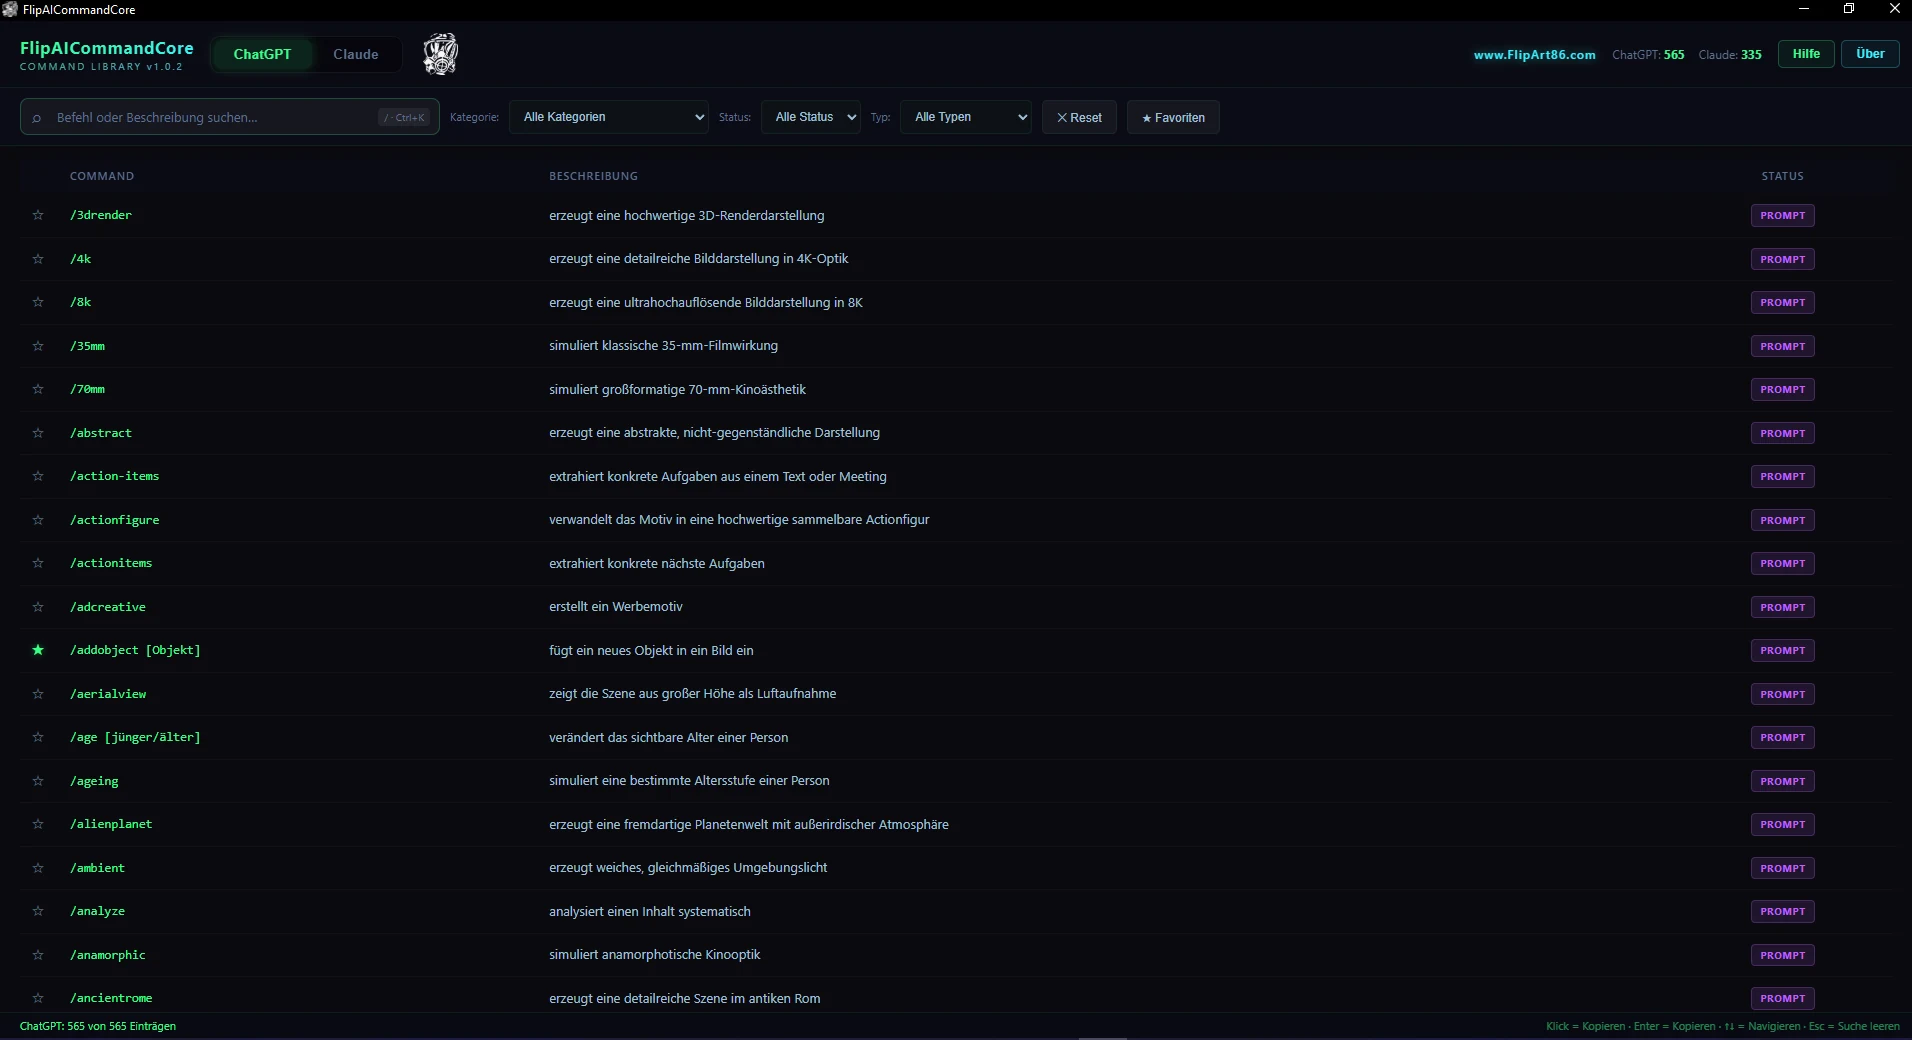Click the gas mask logo icon
This screenshot has width=1912, height=1040.
(440, 54)
